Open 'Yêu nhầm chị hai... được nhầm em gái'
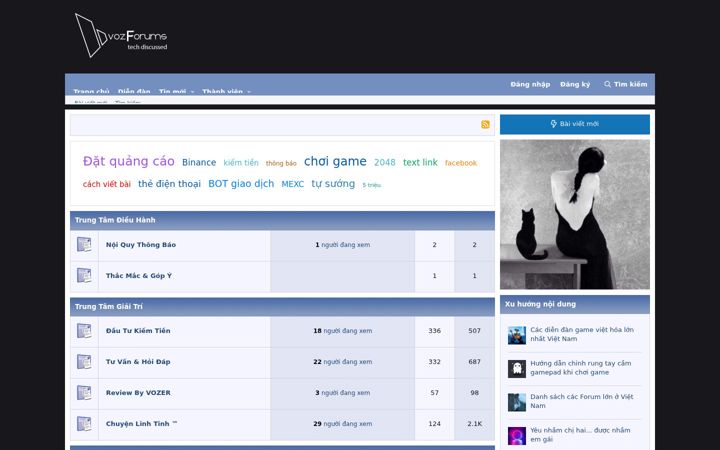Screen dimensions: 720x450 [x=580, y=435]
